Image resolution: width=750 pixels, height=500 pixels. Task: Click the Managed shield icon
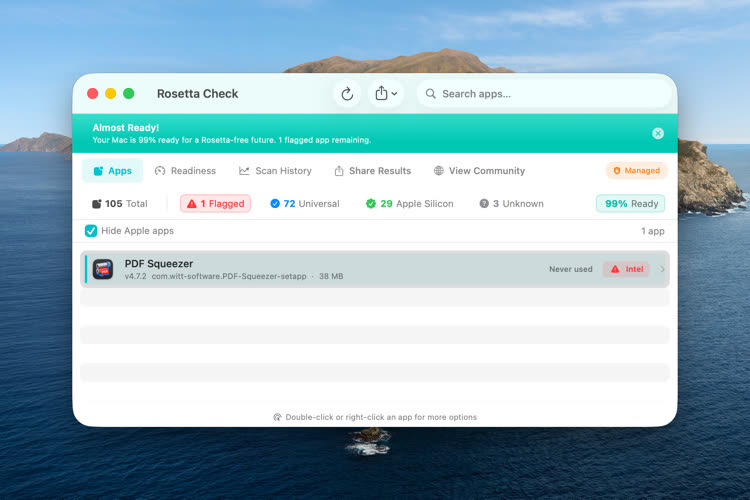pos(617,171)
